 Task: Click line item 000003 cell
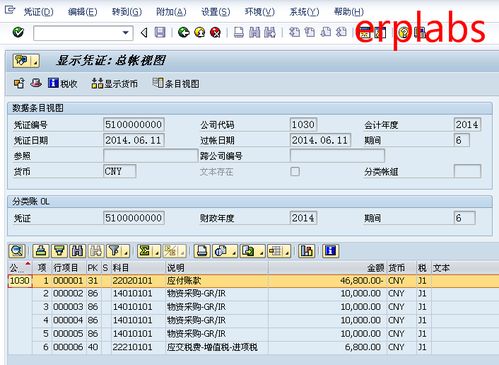pos(68,307)
